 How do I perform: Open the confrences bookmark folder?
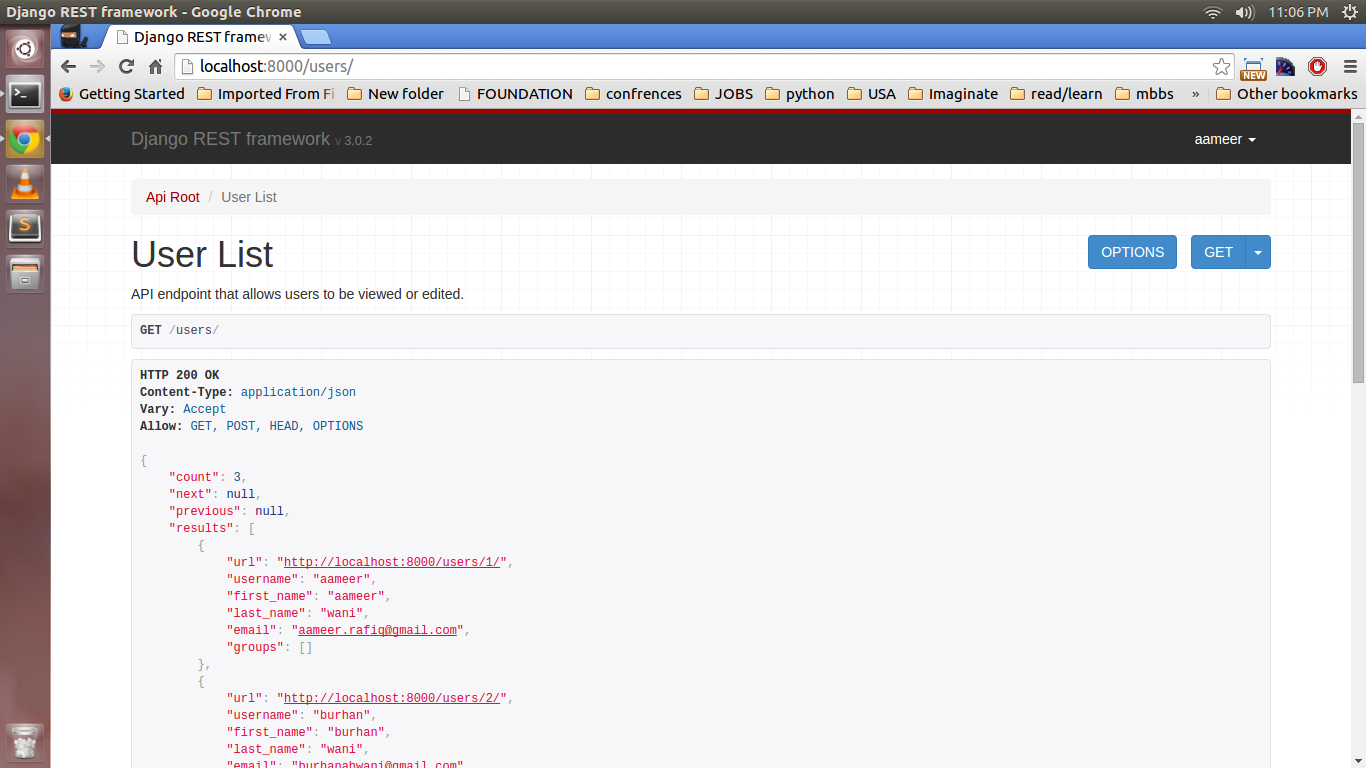click(633, 94)
